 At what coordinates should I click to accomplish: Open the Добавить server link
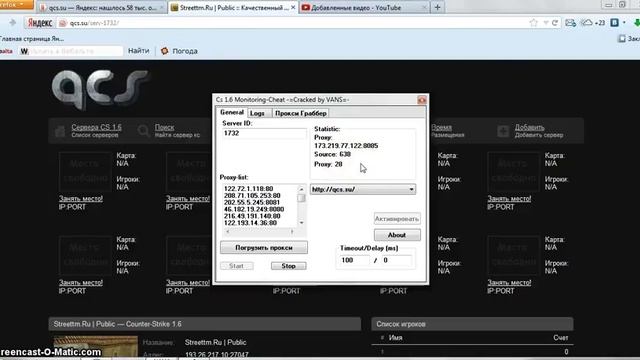[x=529, y=127]
